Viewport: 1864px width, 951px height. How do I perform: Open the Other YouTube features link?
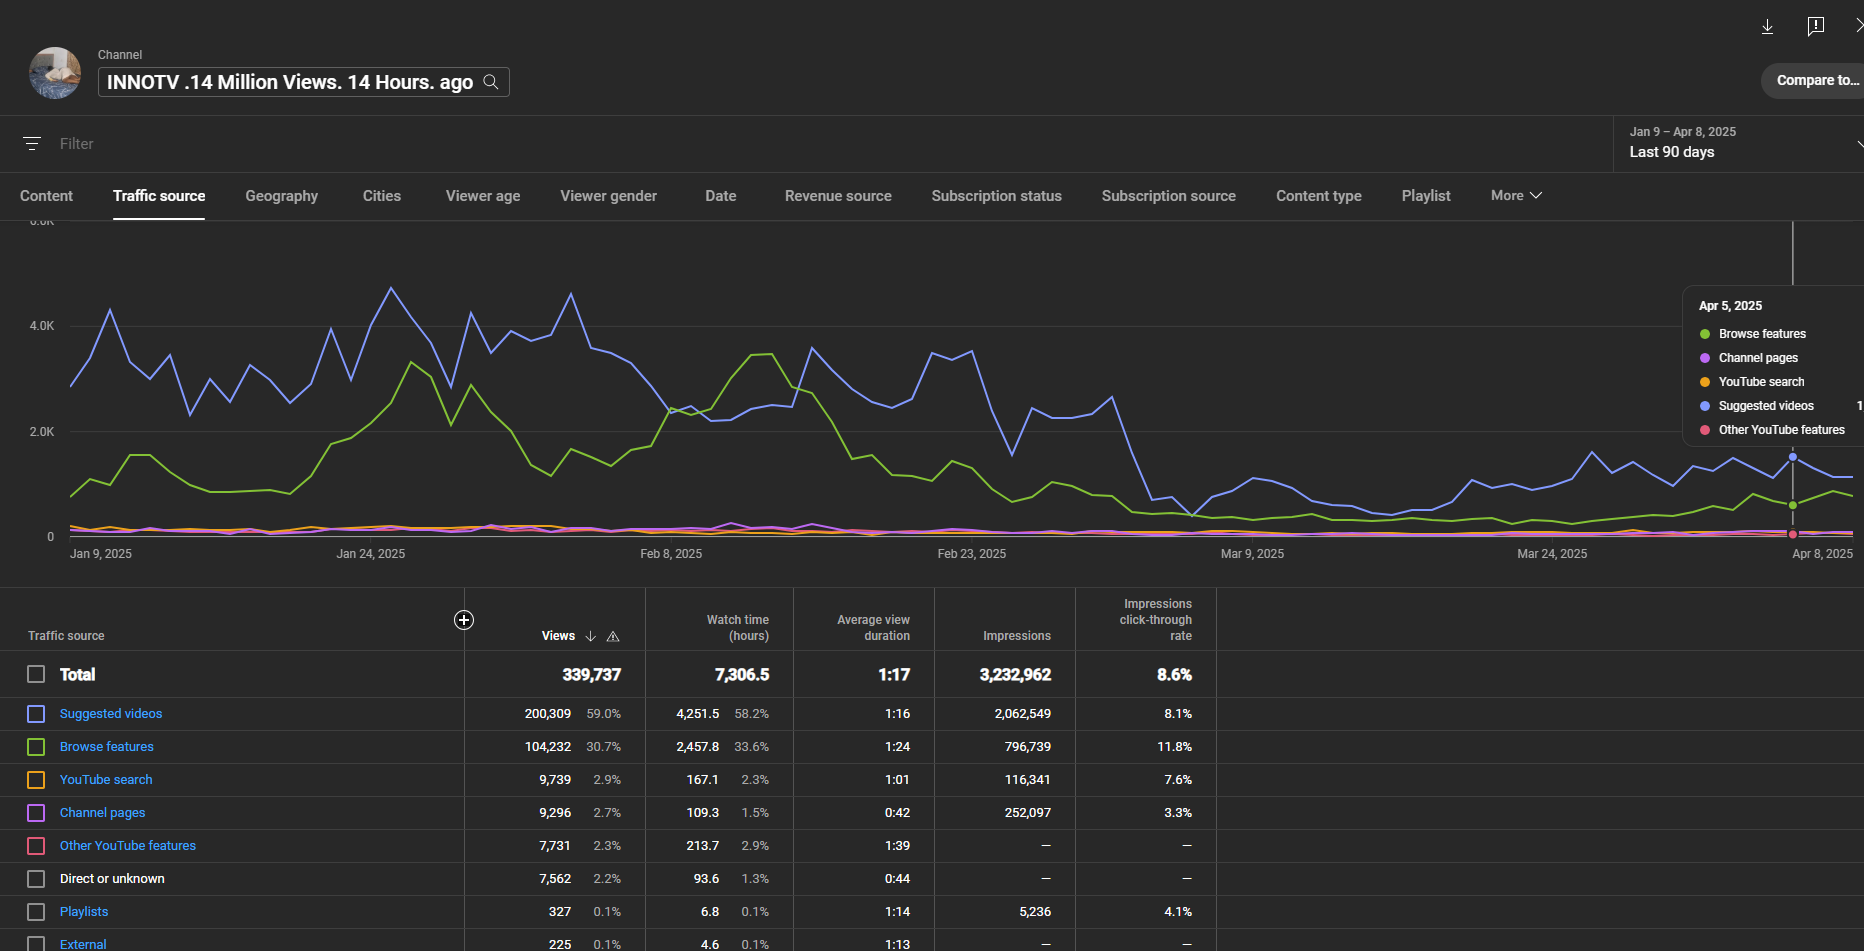(x=128, y=846)
